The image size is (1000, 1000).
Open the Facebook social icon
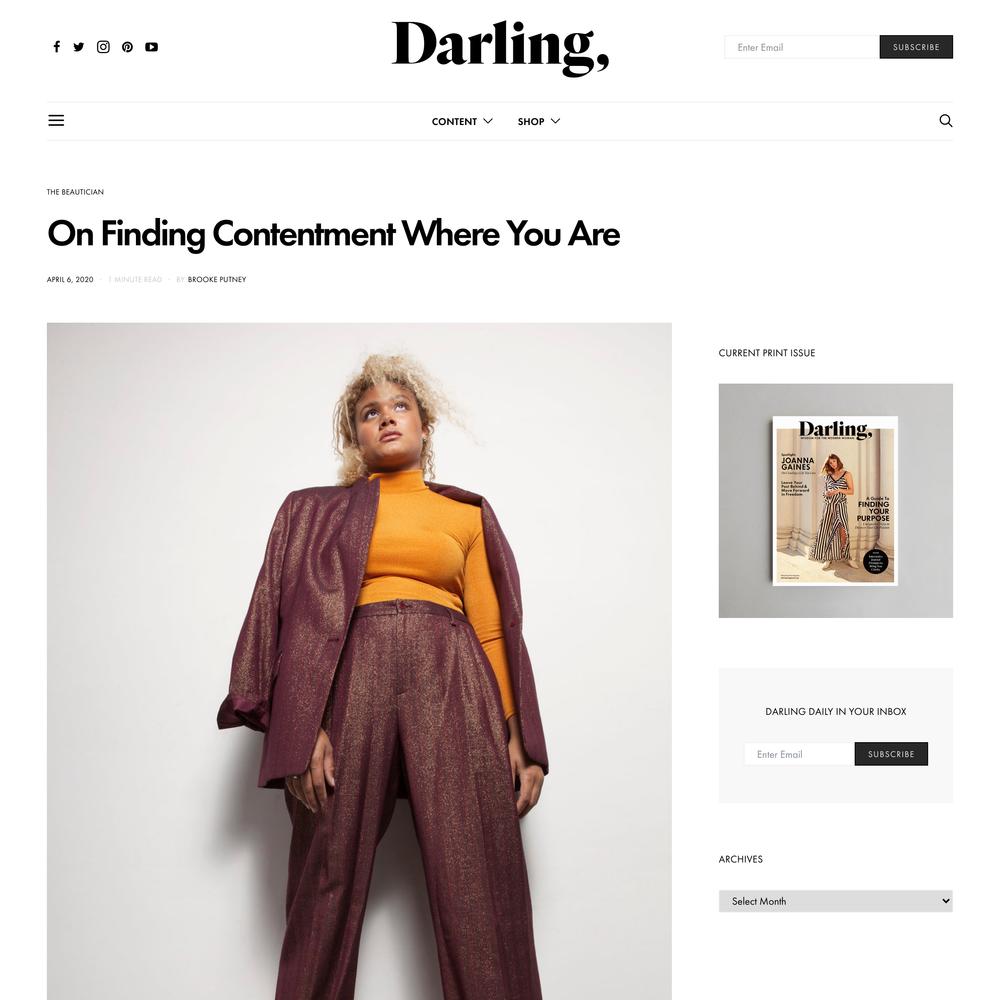pos(57,47)
